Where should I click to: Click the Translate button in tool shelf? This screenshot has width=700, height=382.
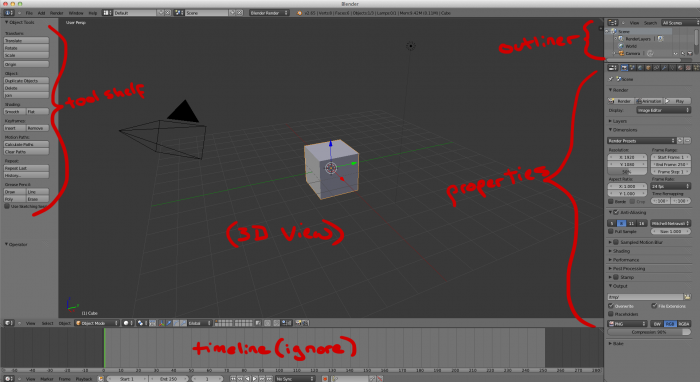tap(26, 41)
